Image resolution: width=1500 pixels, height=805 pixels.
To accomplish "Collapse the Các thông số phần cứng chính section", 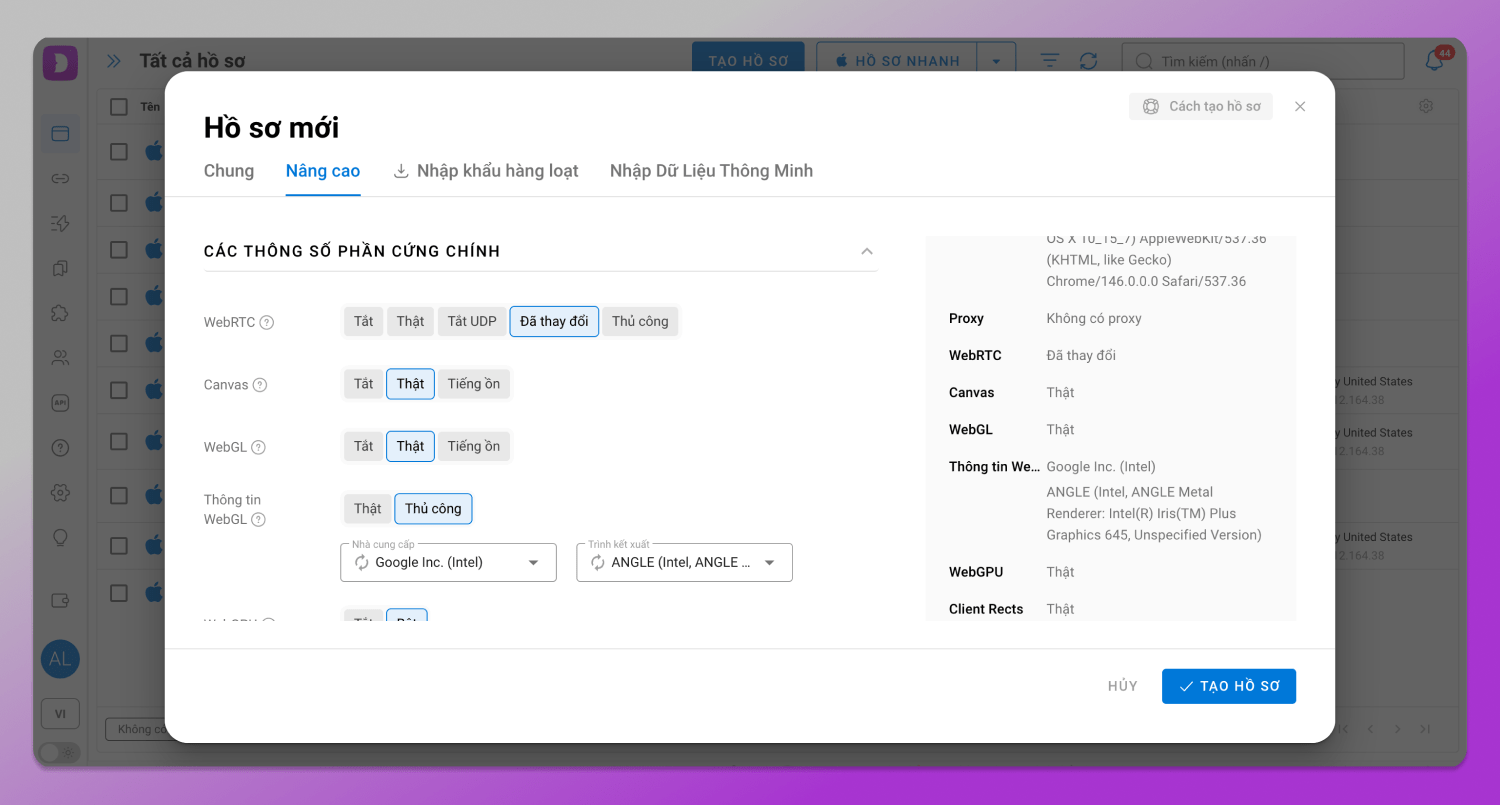I will pyautogui.click(x=867, y=251).
